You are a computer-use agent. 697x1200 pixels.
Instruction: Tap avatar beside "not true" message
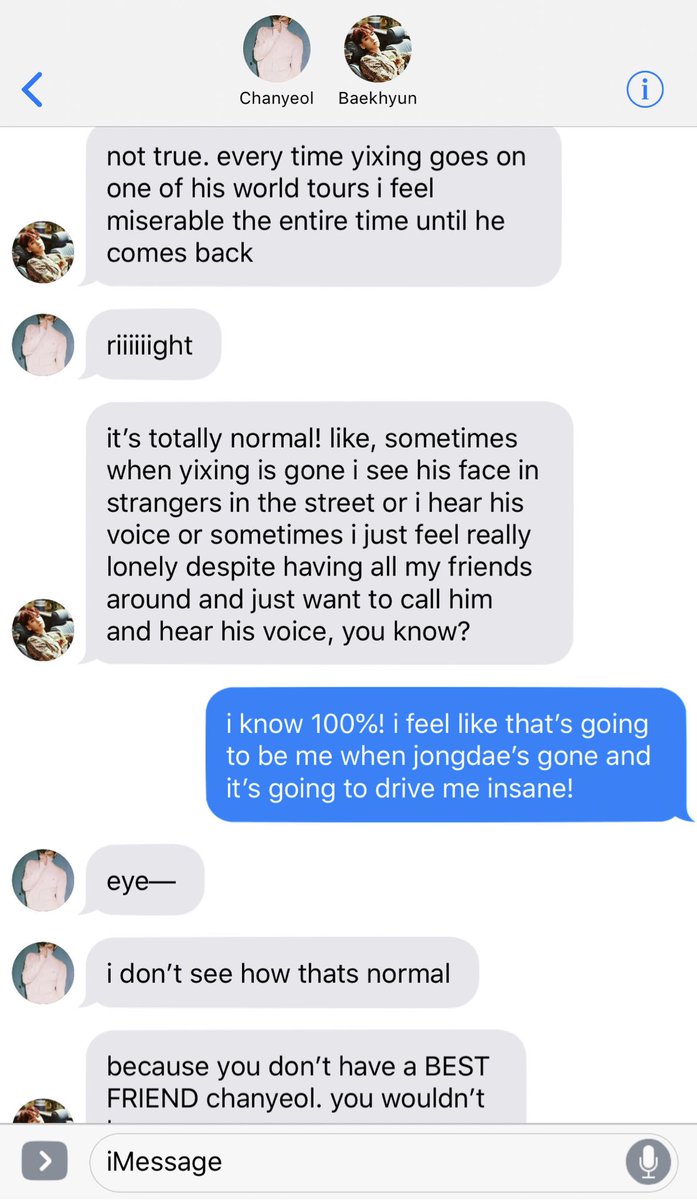point(43,252)
